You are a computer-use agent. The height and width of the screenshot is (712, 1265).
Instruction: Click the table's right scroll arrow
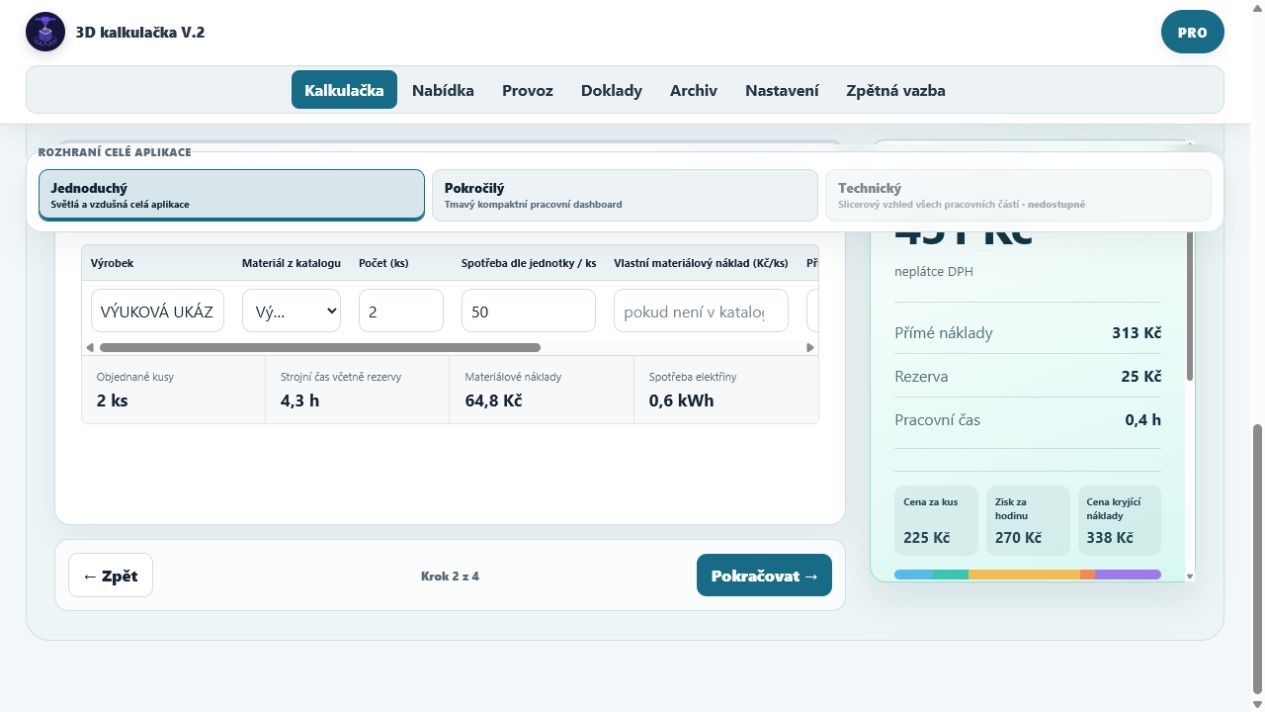click(810, 348)
